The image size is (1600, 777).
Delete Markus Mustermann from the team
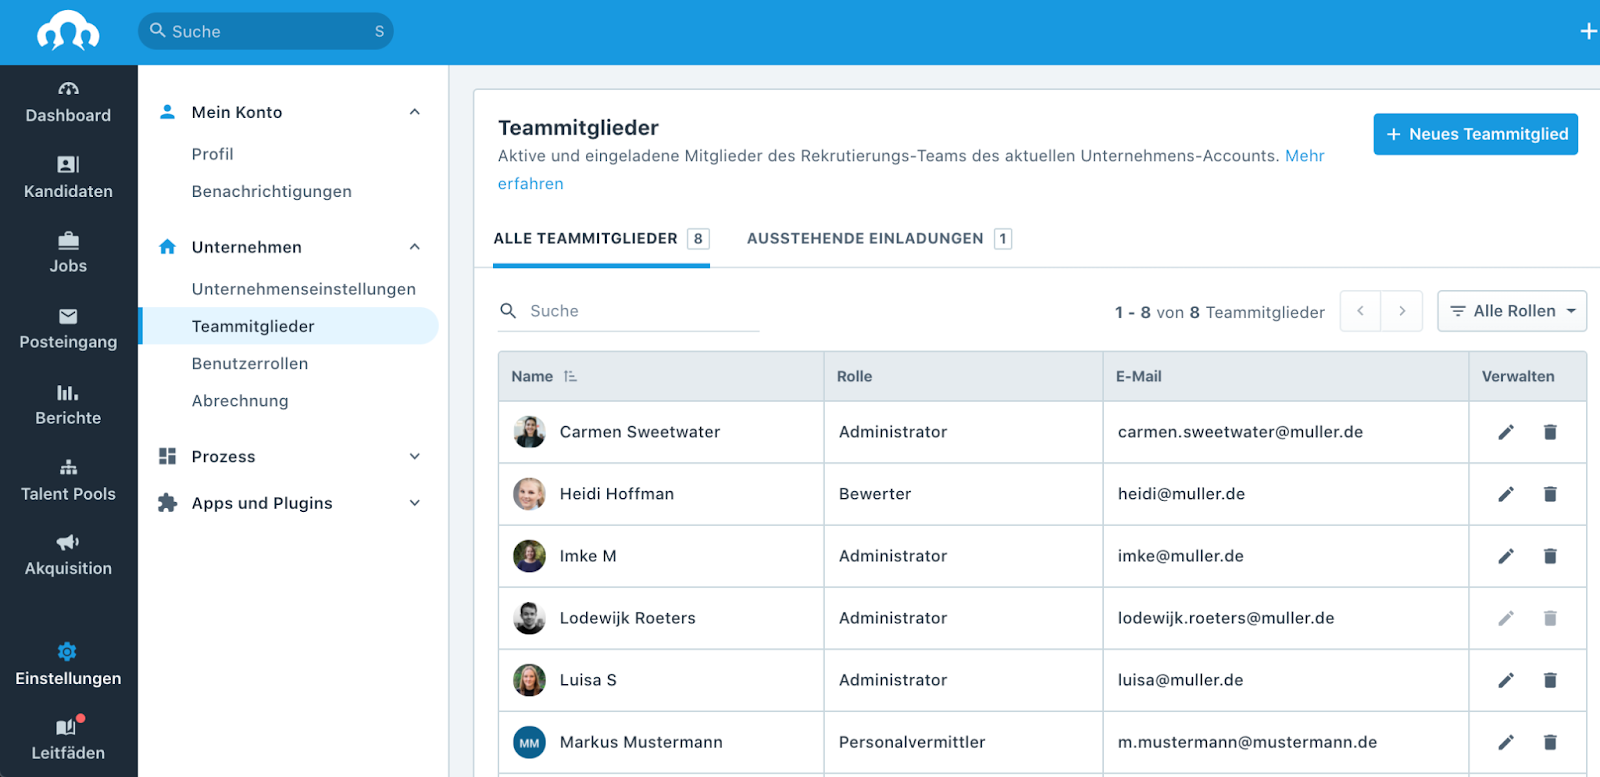point(1550,742)
